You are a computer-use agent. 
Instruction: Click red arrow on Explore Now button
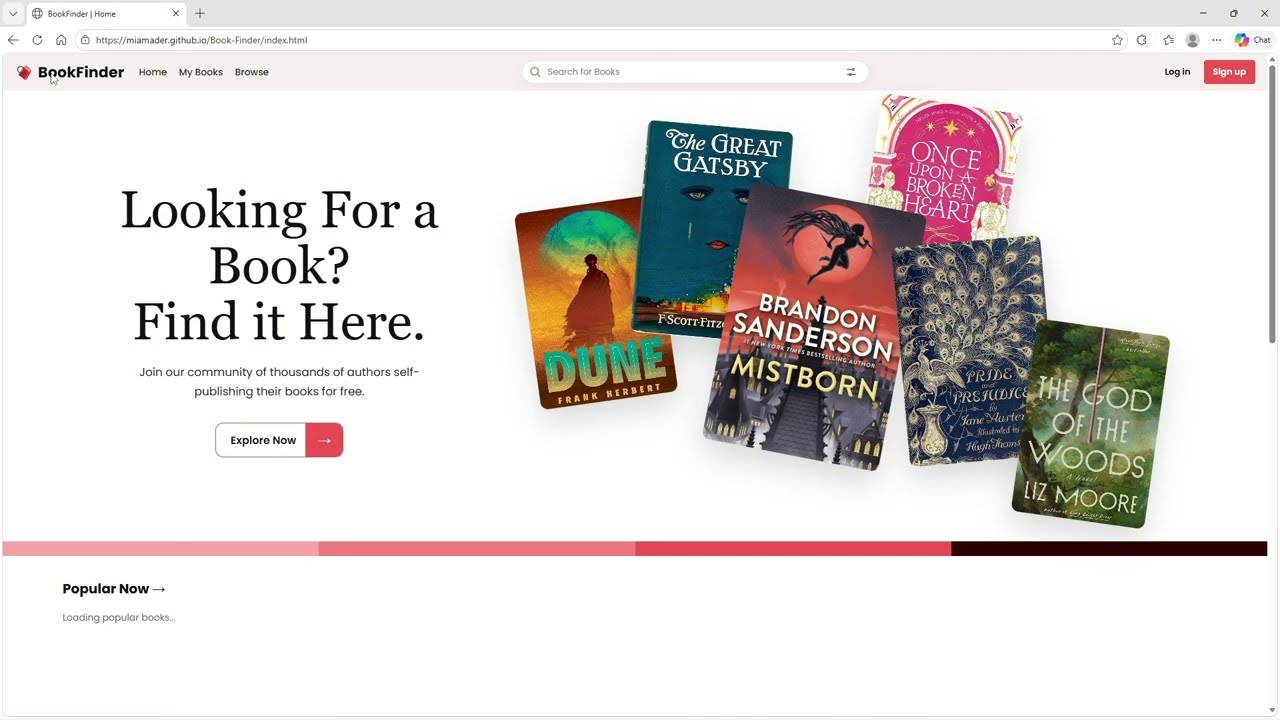coord(324,440)
